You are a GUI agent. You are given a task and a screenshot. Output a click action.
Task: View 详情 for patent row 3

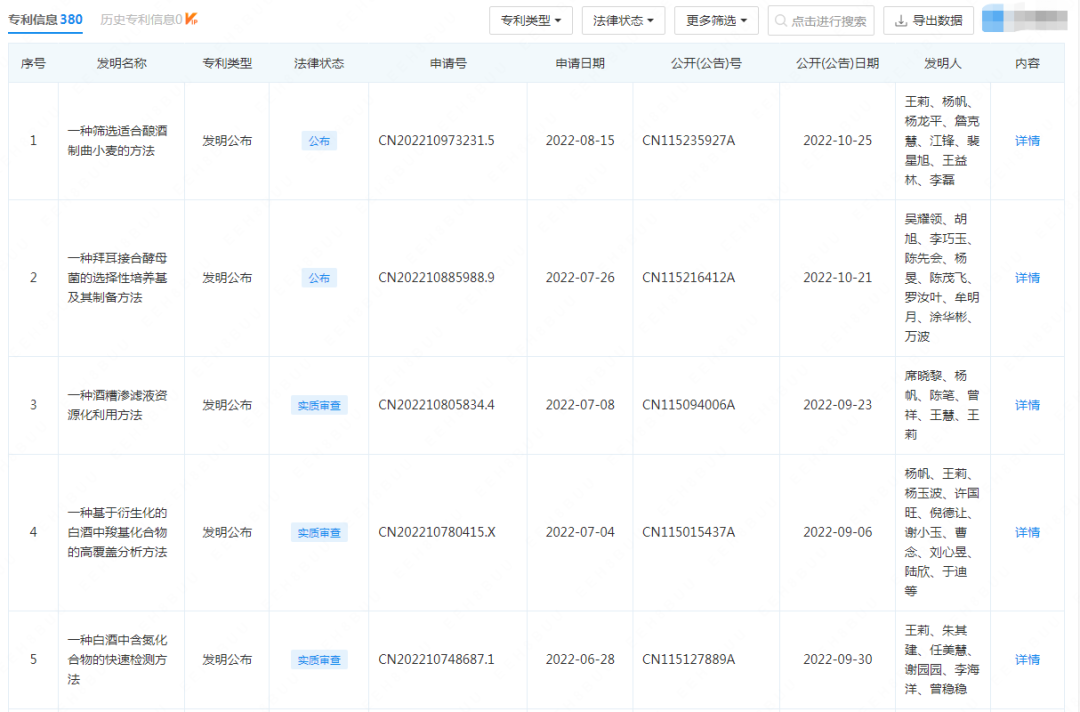coord(1027,405)
